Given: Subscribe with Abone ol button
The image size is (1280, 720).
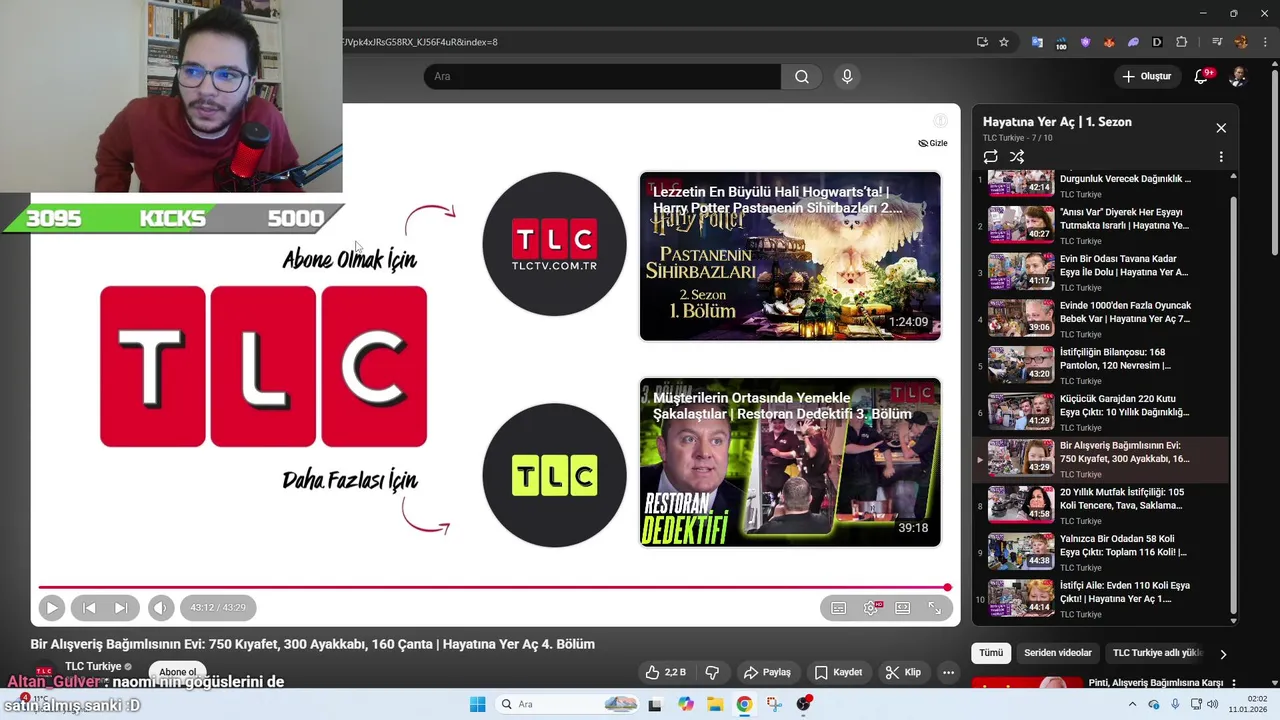Looking at the screenshot, I should (x=178, y=672).
